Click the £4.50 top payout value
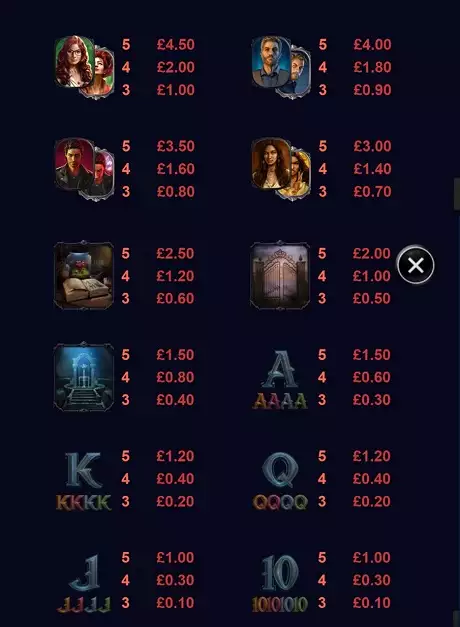Image resolution: width=460 pixels, height=627 pixels. 176,44
